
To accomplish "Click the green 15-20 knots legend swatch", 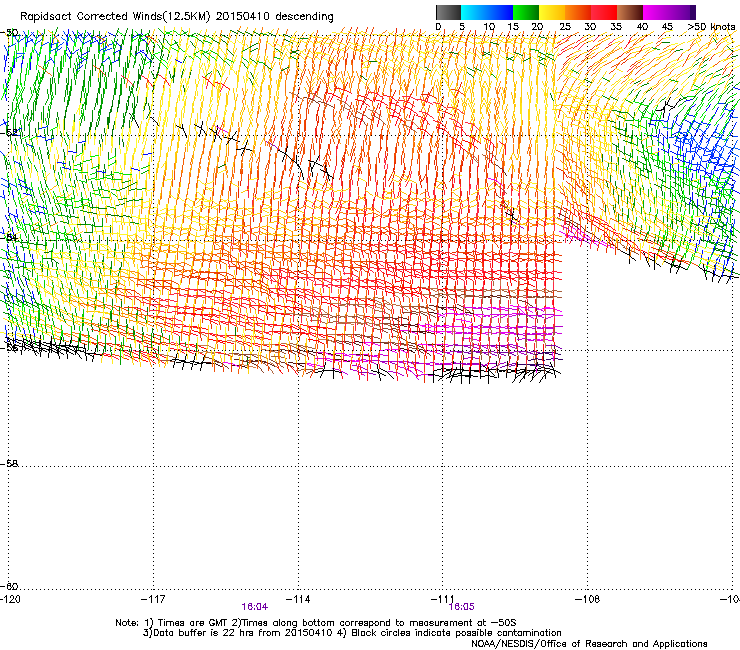I will coord(526,12).
